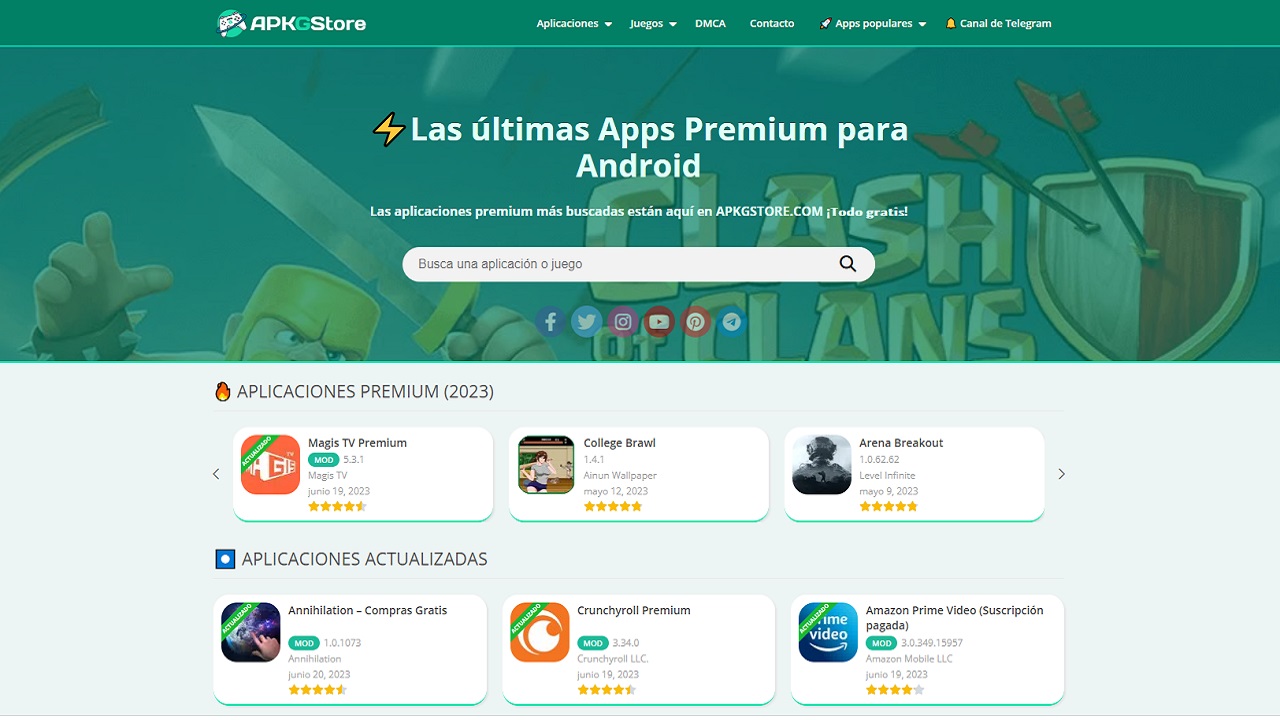Image resolution: width=1280 pixels, height=720 pixels.
Task: Click MOD badge on Crunchyroll Premium card
Action: coord(593,643)
